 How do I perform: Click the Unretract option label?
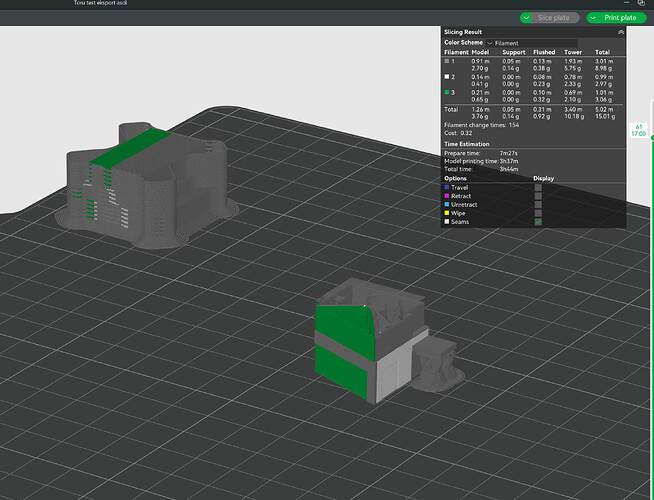pyautogui.click(x=464, y=205)
